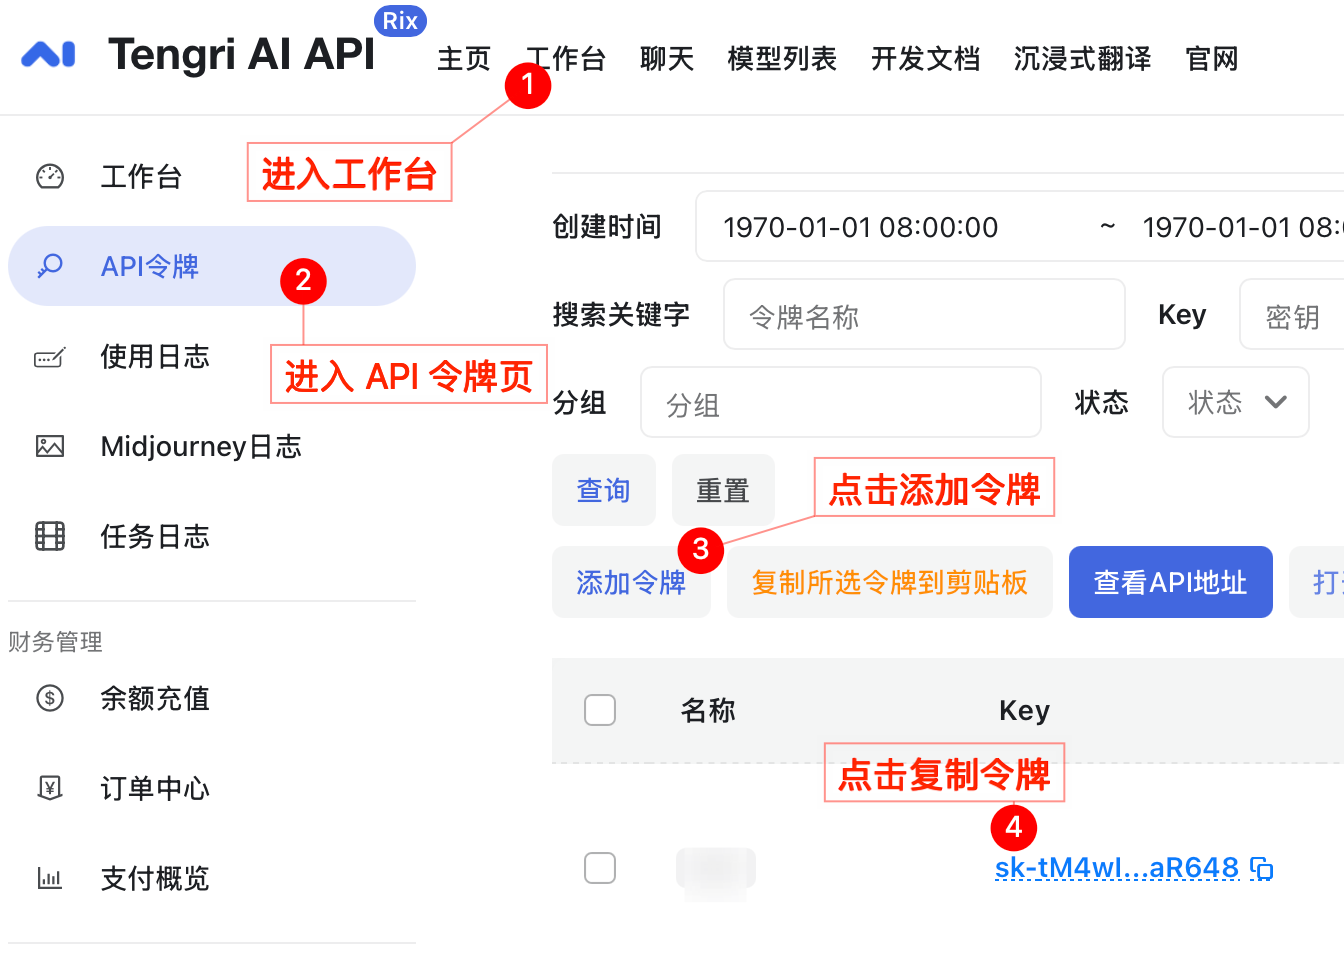Copy the sk-tM4wl...aR648 key link
This screenshot has width=1344, height=960.
pos(1117,867)
